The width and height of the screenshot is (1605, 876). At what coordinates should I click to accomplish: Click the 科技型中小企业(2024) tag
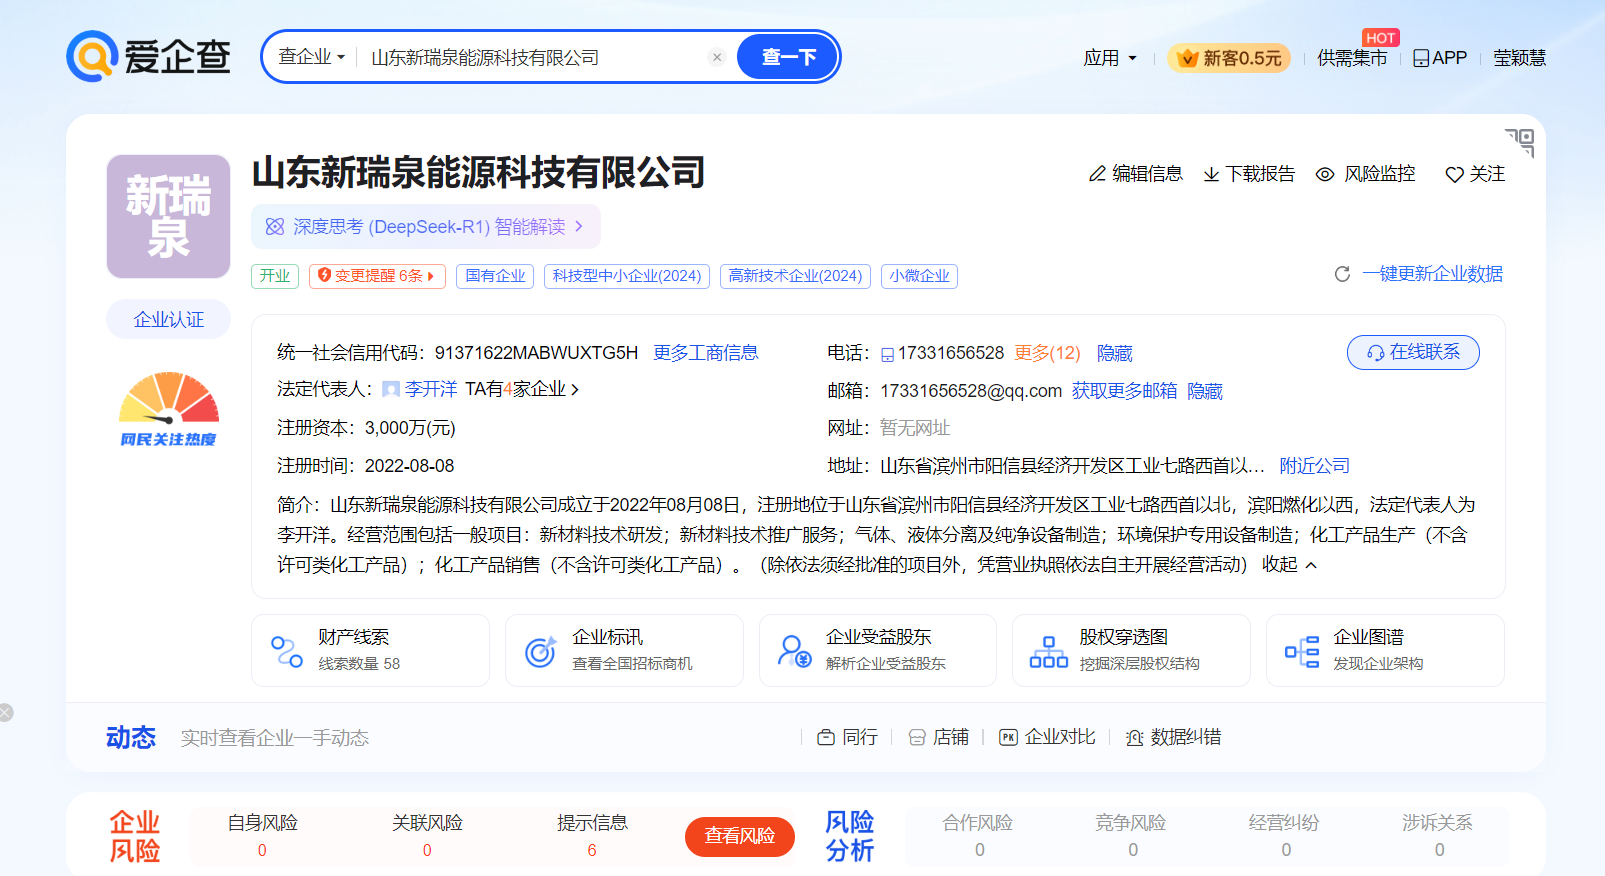(x=627, y=276)
